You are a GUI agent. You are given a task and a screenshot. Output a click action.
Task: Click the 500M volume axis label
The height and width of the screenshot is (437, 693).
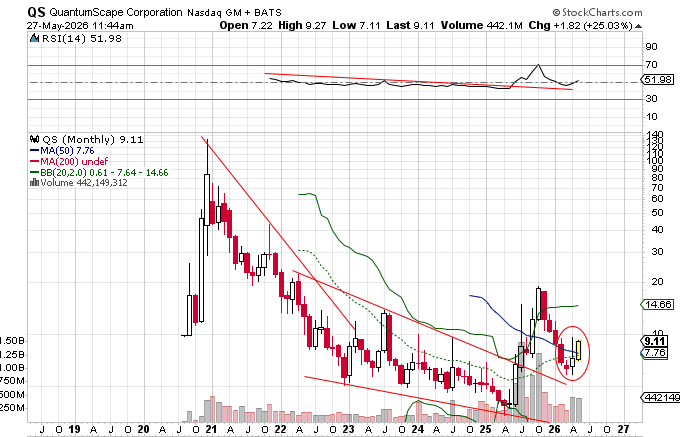tap(12, 395)
